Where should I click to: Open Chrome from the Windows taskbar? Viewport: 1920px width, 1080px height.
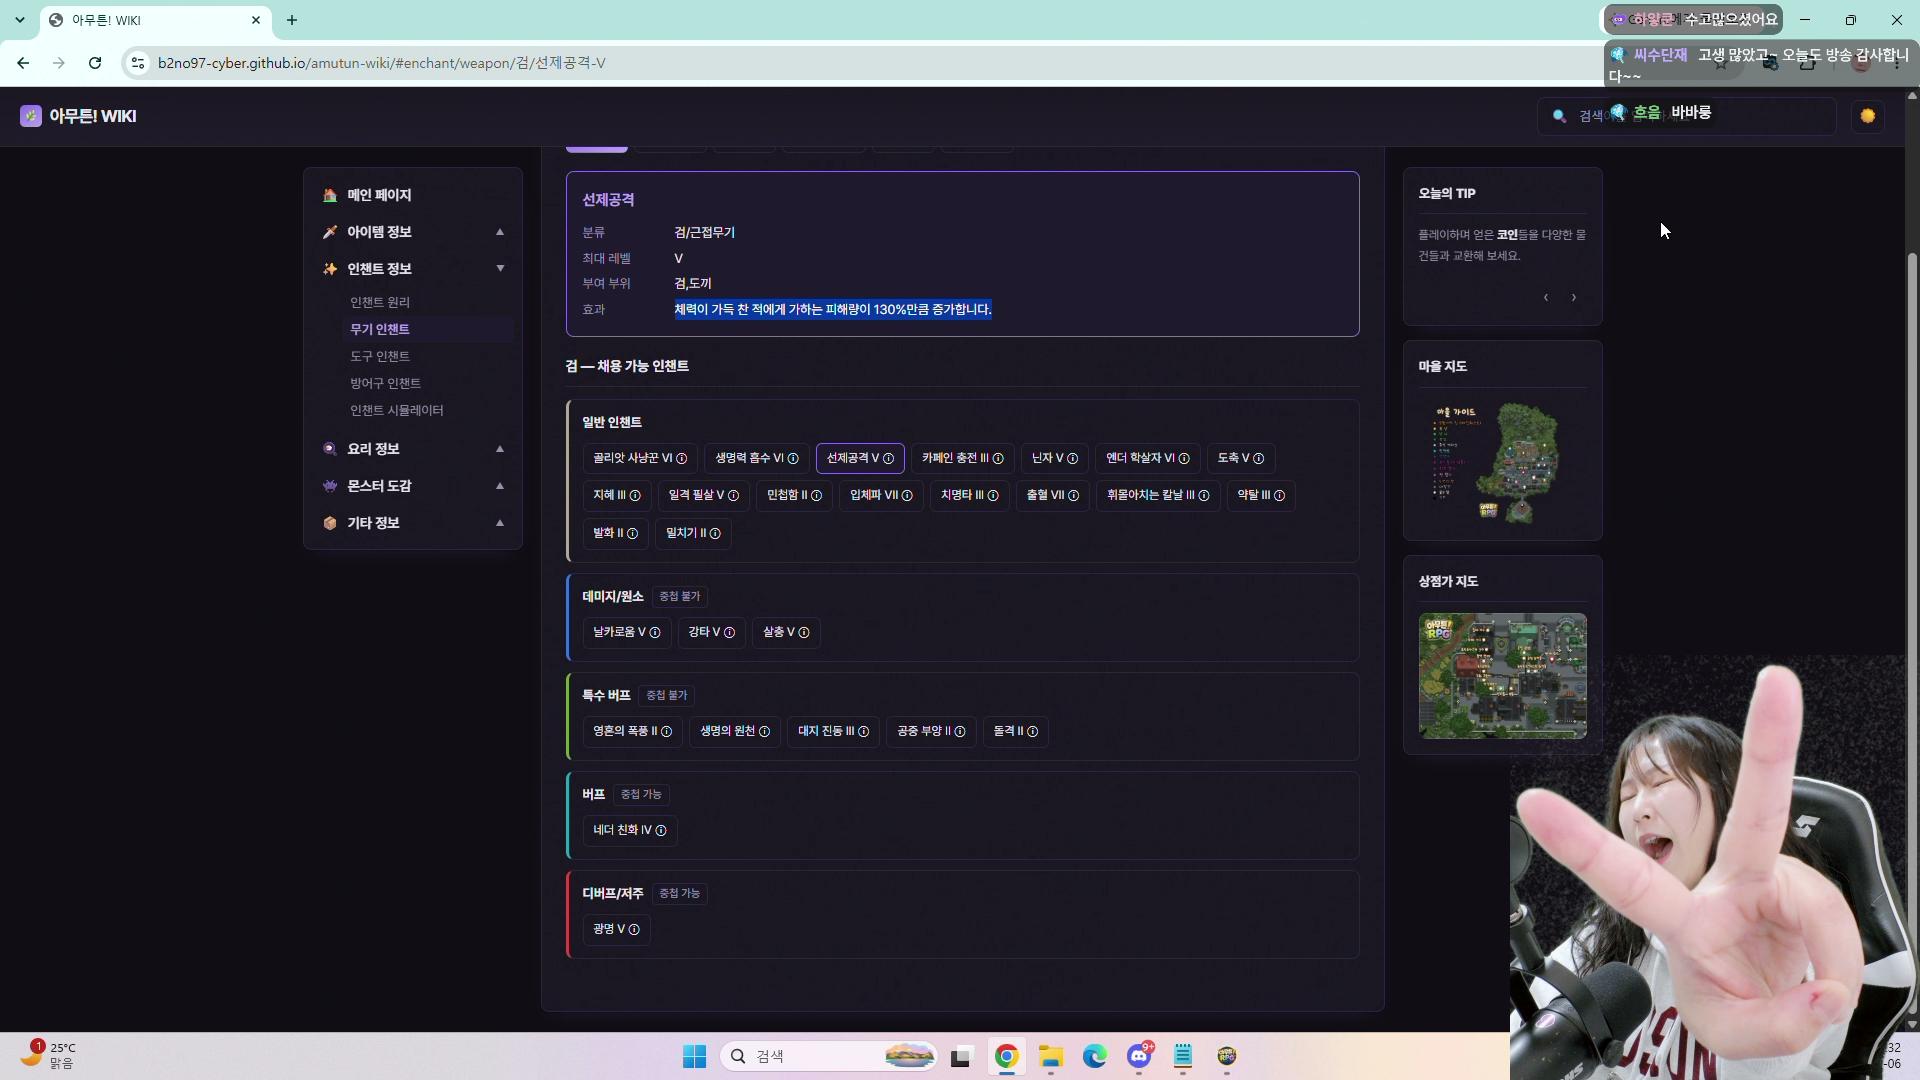coord(1007,1056)
